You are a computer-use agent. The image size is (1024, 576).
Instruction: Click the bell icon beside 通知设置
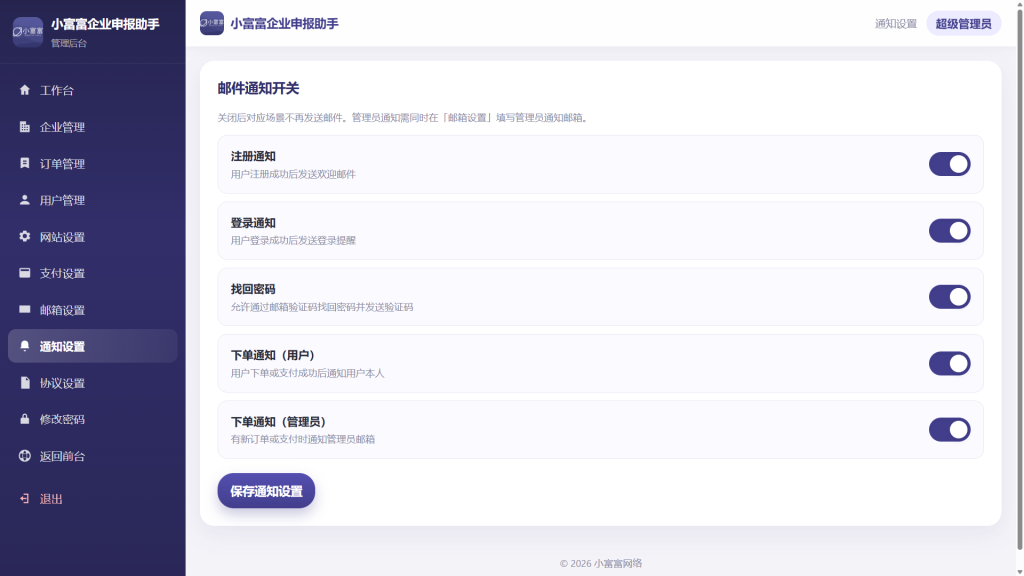pyautogui.click(x=25, y=346)
